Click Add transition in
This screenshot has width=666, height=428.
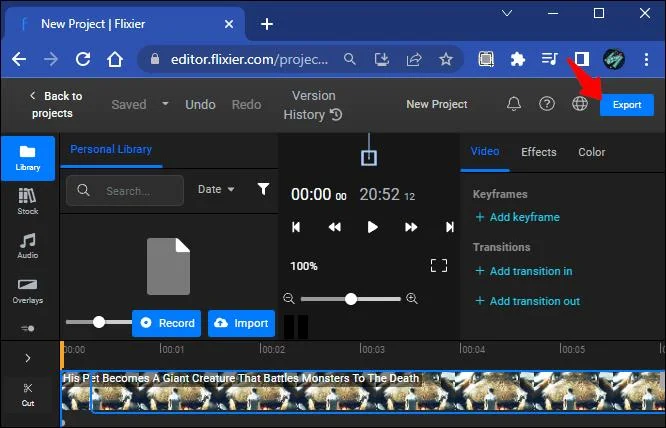523,271
